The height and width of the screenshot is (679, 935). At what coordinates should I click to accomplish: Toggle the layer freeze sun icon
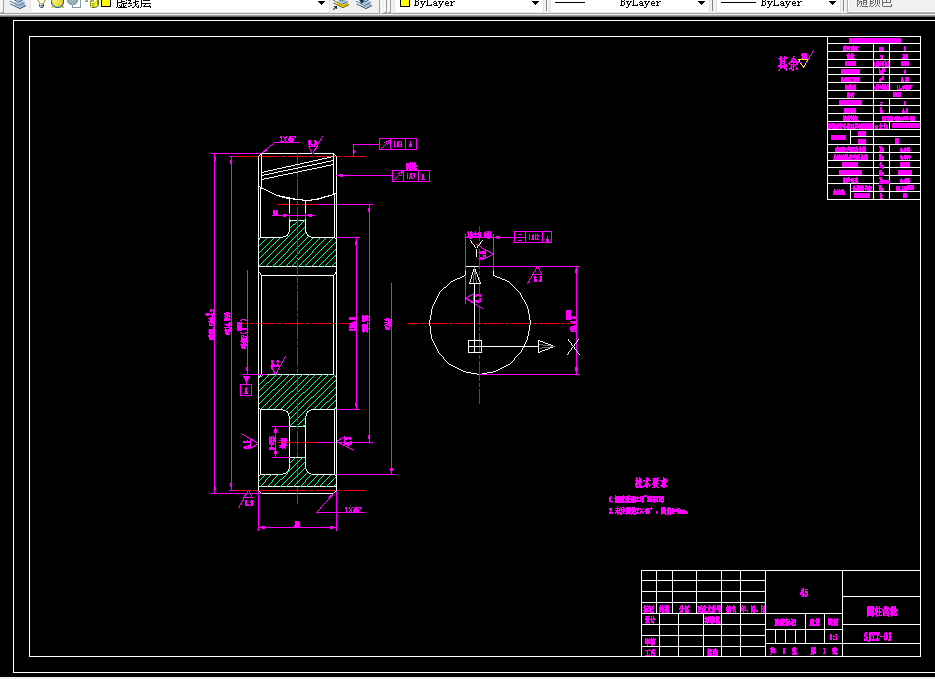coord(57,3)
